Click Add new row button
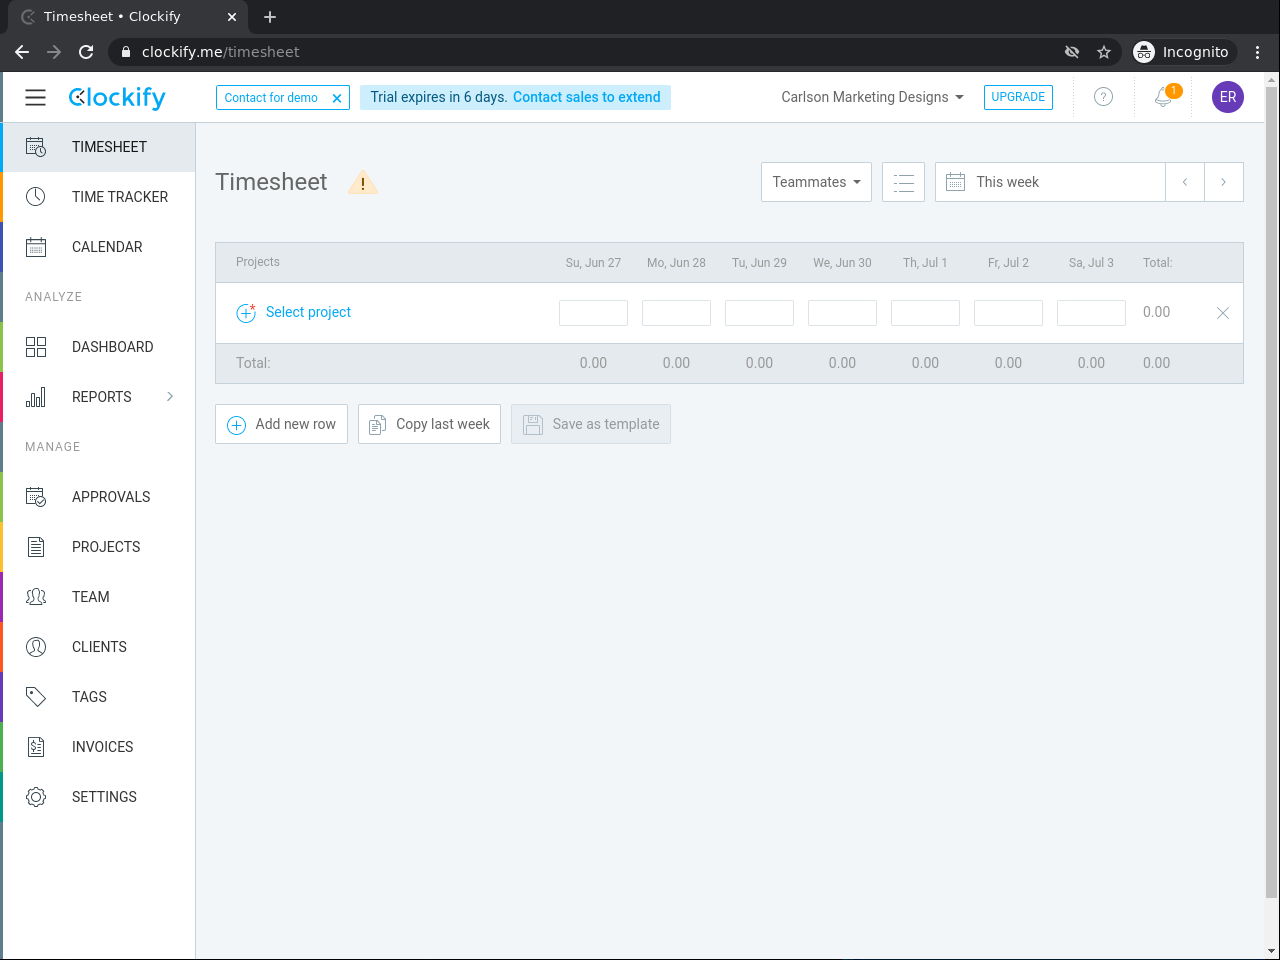The image size is (1280, 960). pyautogui.click(x=281, y=424)
